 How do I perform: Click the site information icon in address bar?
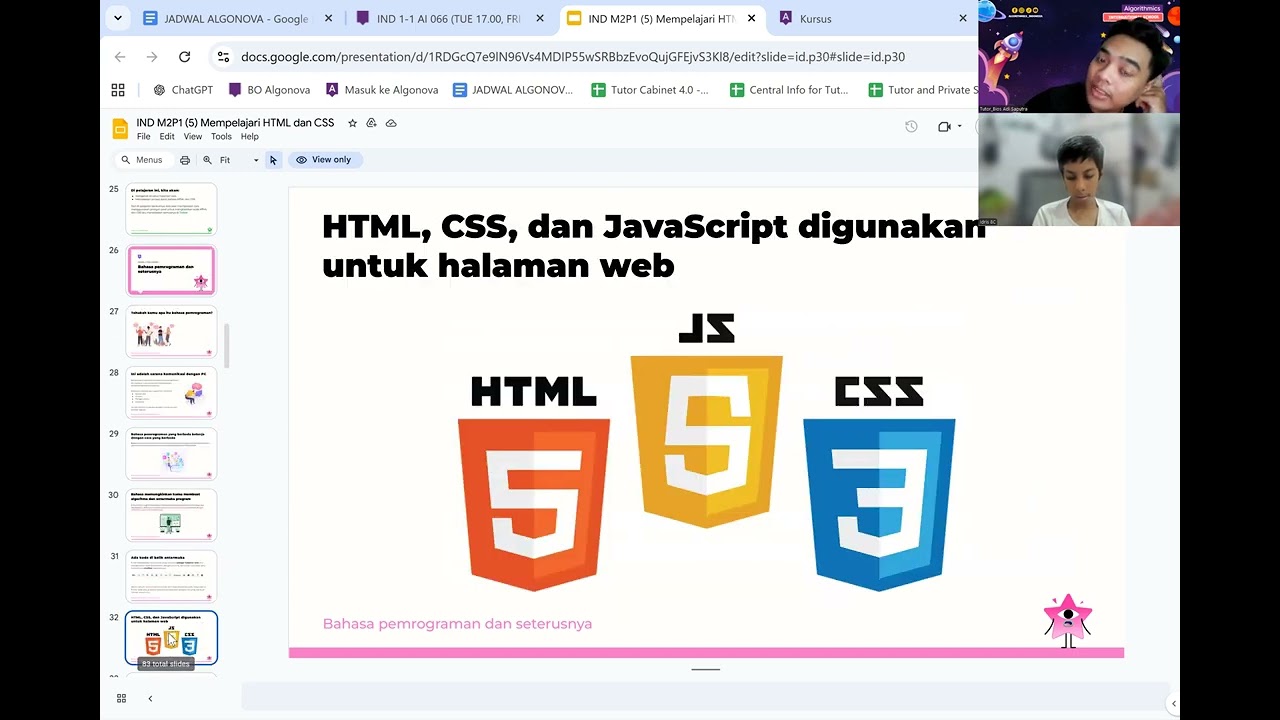[223, 57]
